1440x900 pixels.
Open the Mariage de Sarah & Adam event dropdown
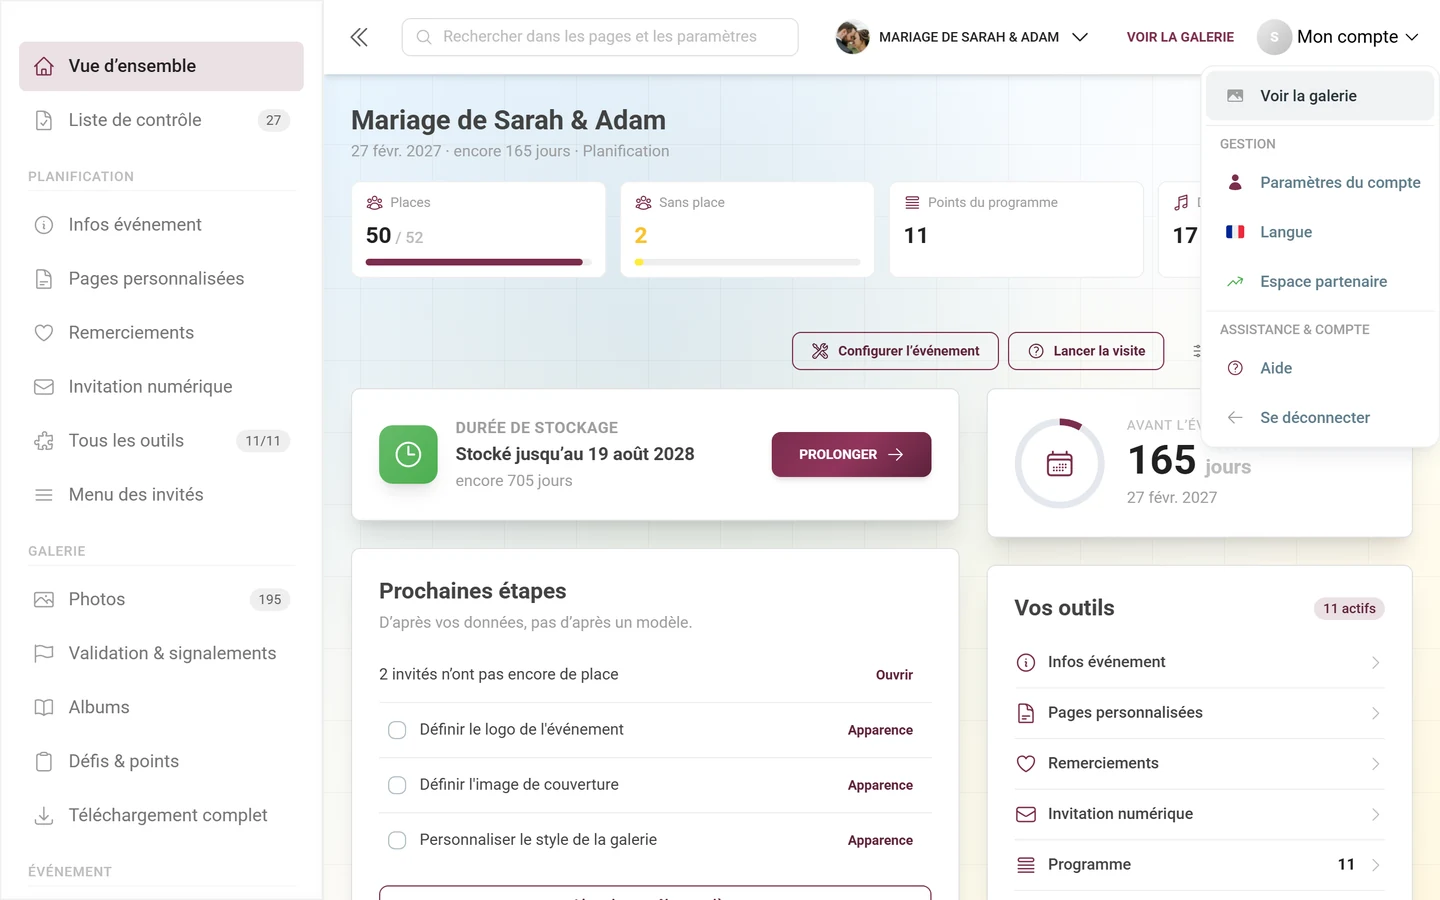(x=962, y=37)
